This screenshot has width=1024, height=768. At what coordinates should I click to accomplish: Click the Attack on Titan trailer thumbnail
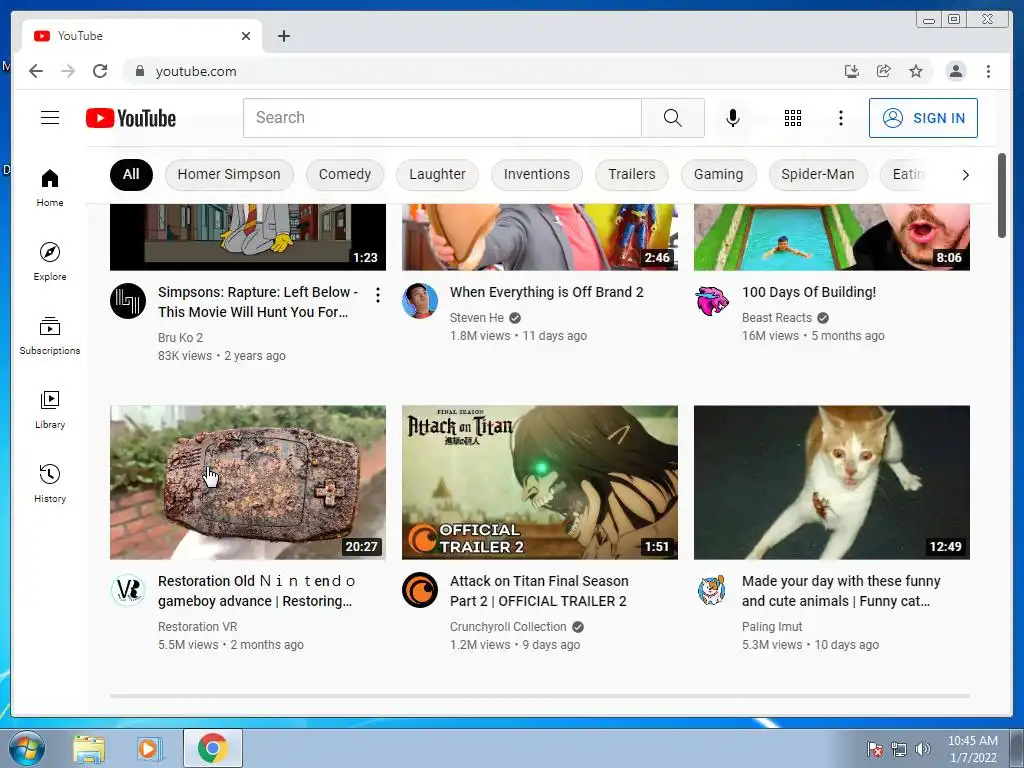[x=539, y=483]
